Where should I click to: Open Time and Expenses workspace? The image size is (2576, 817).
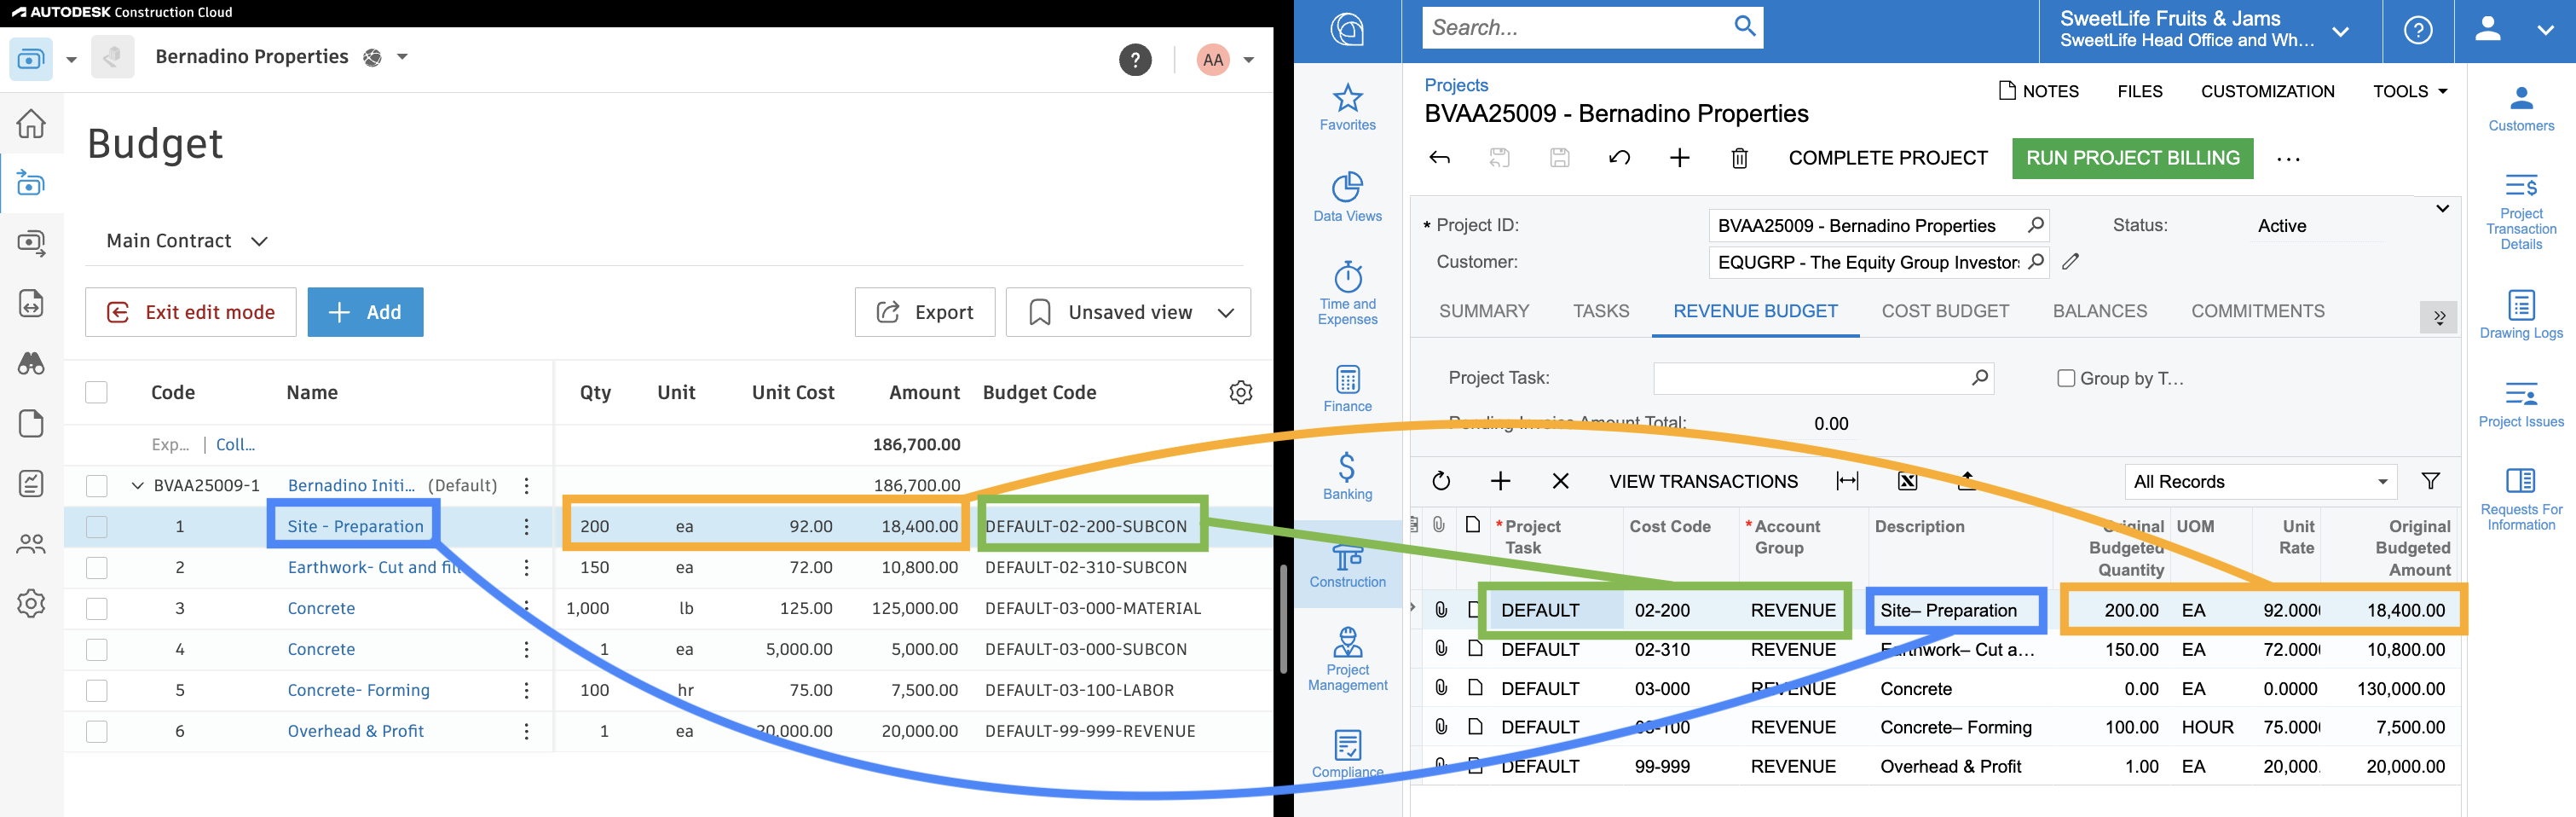click(x=1347, y=294)
